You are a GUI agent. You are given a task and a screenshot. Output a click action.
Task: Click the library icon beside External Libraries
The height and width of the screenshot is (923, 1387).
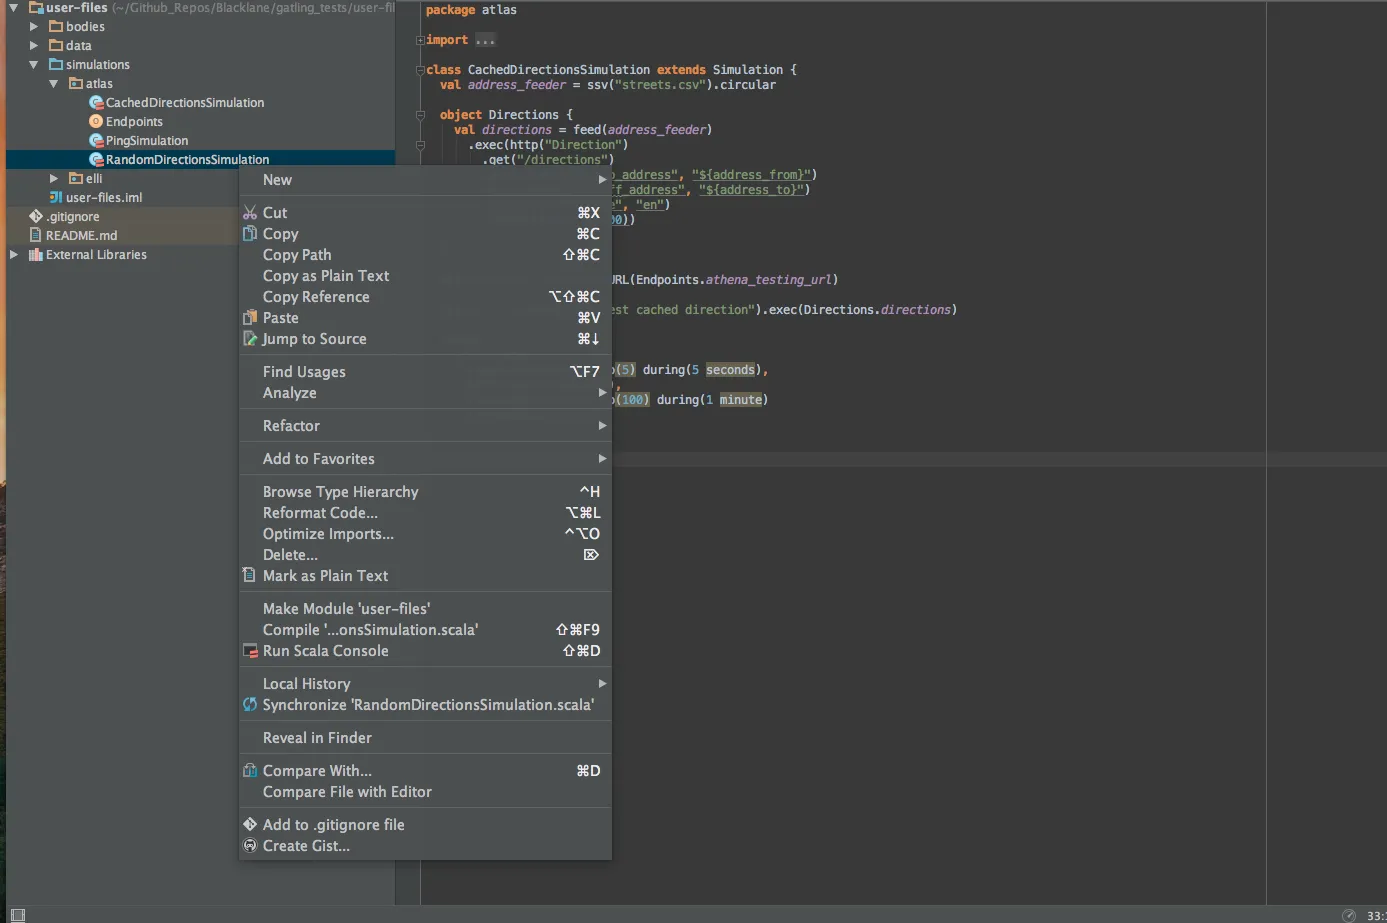pyautogui.click(x=36, y=255)
